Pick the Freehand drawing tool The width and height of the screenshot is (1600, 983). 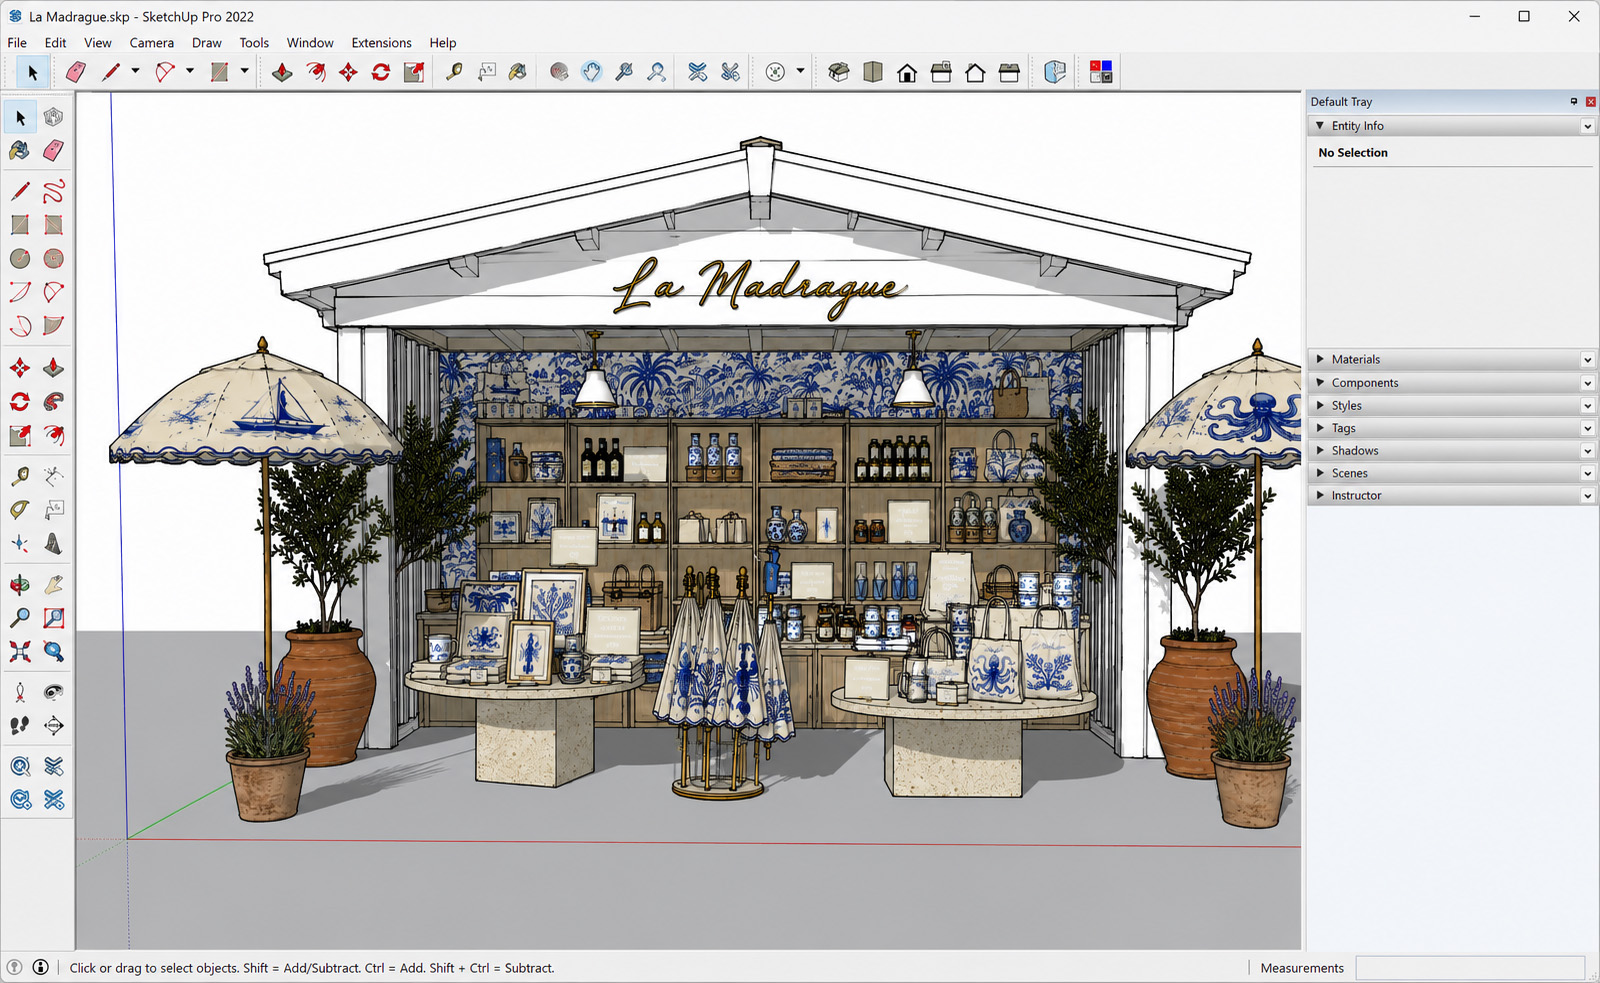click(x=53, y=191)
